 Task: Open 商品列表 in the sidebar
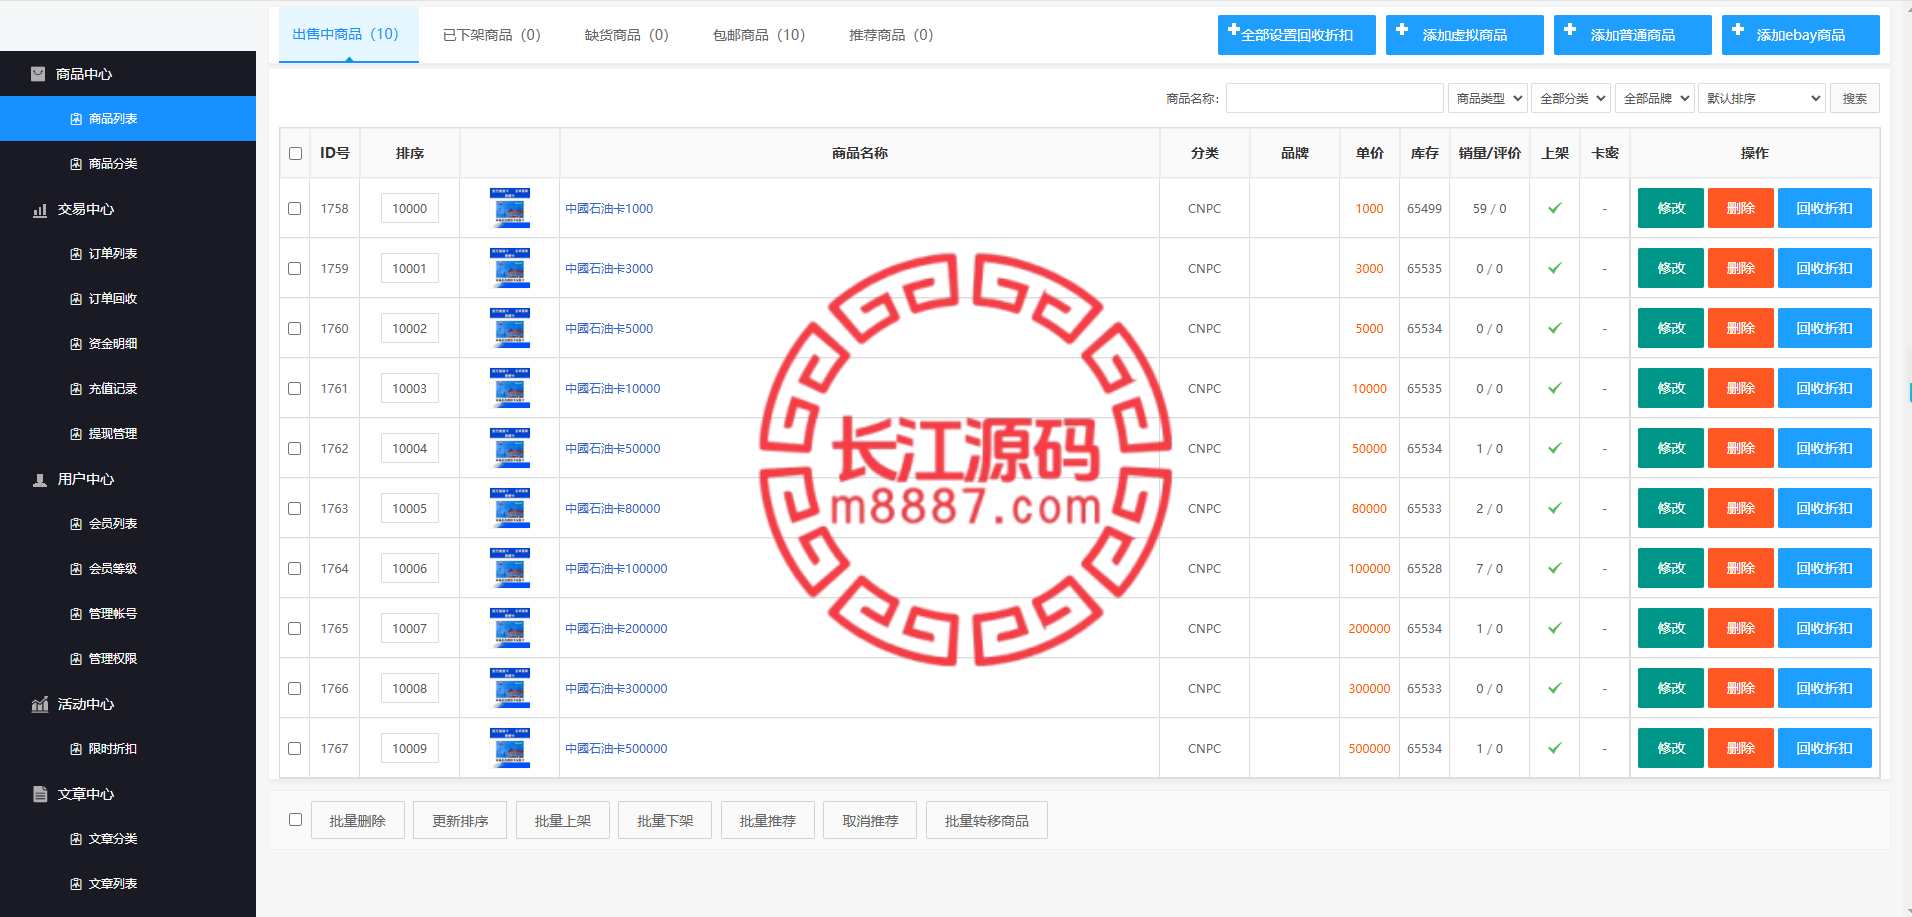coord(128,119)
